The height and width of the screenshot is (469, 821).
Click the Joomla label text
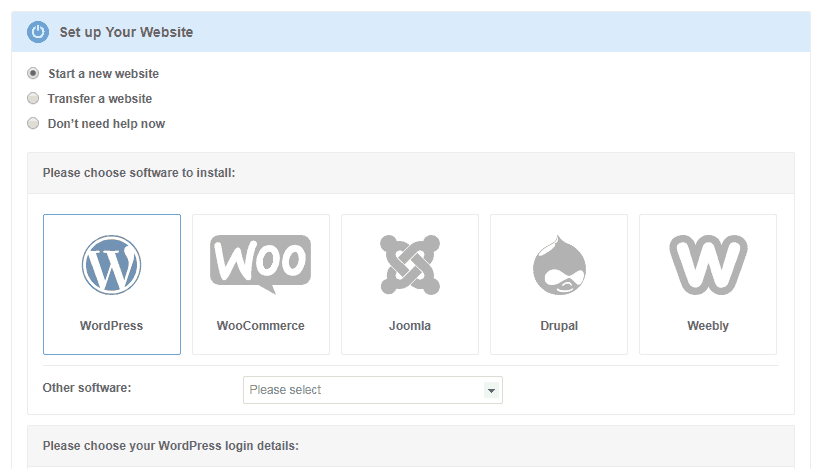(x=410, y=326)
